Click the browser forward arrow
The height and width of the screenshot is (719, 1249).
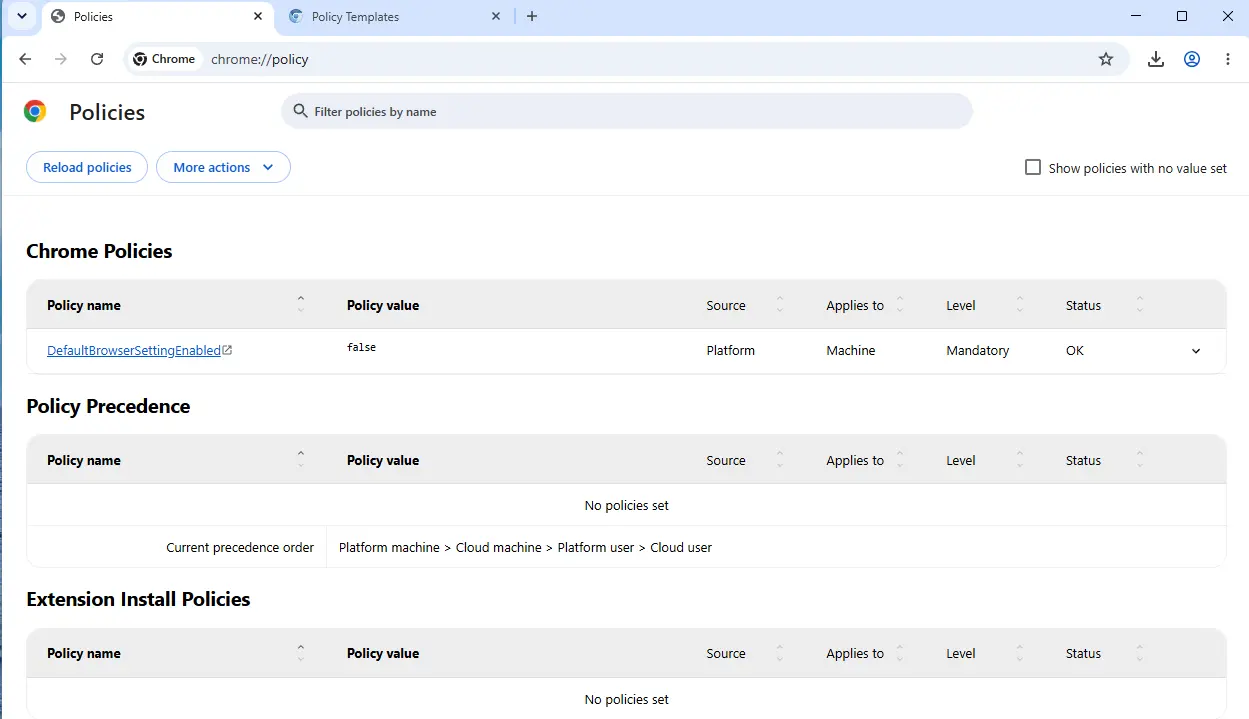click(x=61, y=59)
